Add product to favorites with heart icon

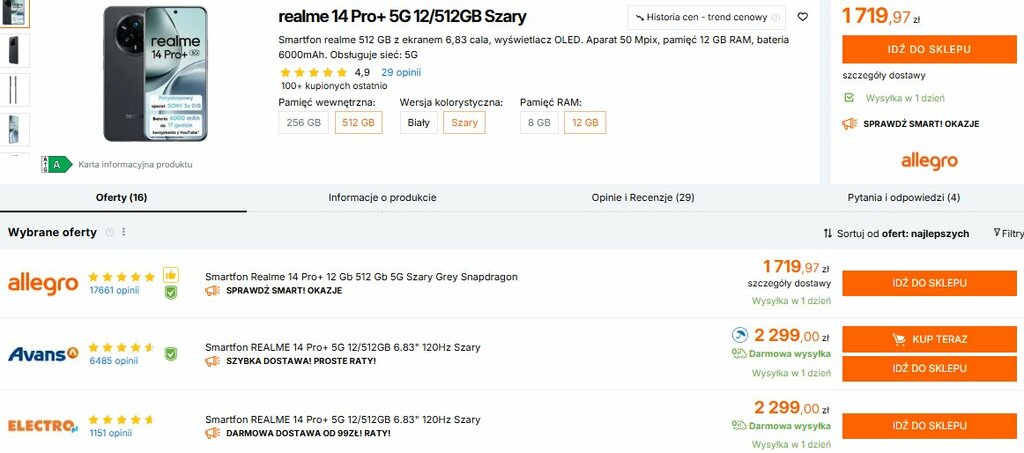[x=802, y=17]
